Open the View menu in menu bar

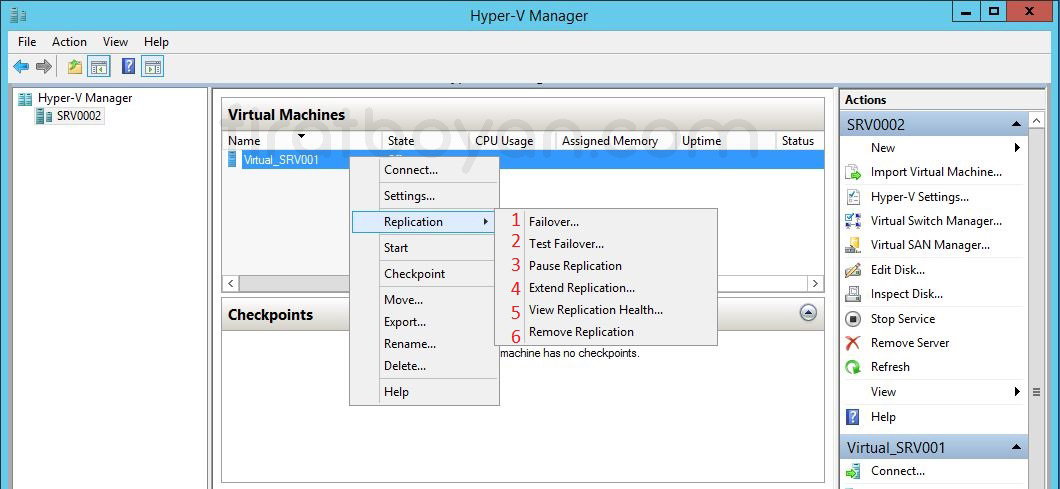point(115,42)
